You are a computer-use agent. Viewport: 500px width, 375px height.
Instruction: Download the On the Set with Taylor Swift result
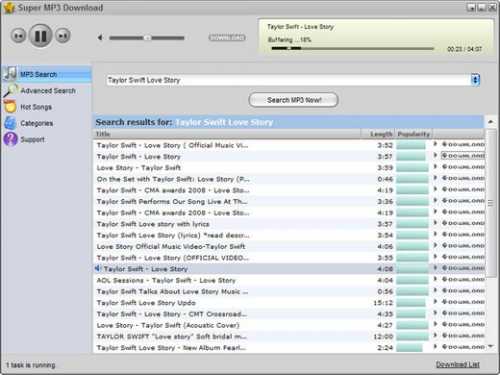point(463,178)
